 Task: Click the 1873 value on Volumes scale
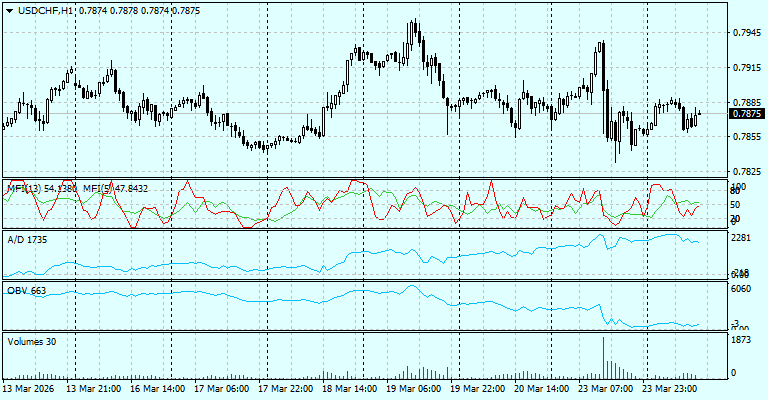[x=741, y=340]
